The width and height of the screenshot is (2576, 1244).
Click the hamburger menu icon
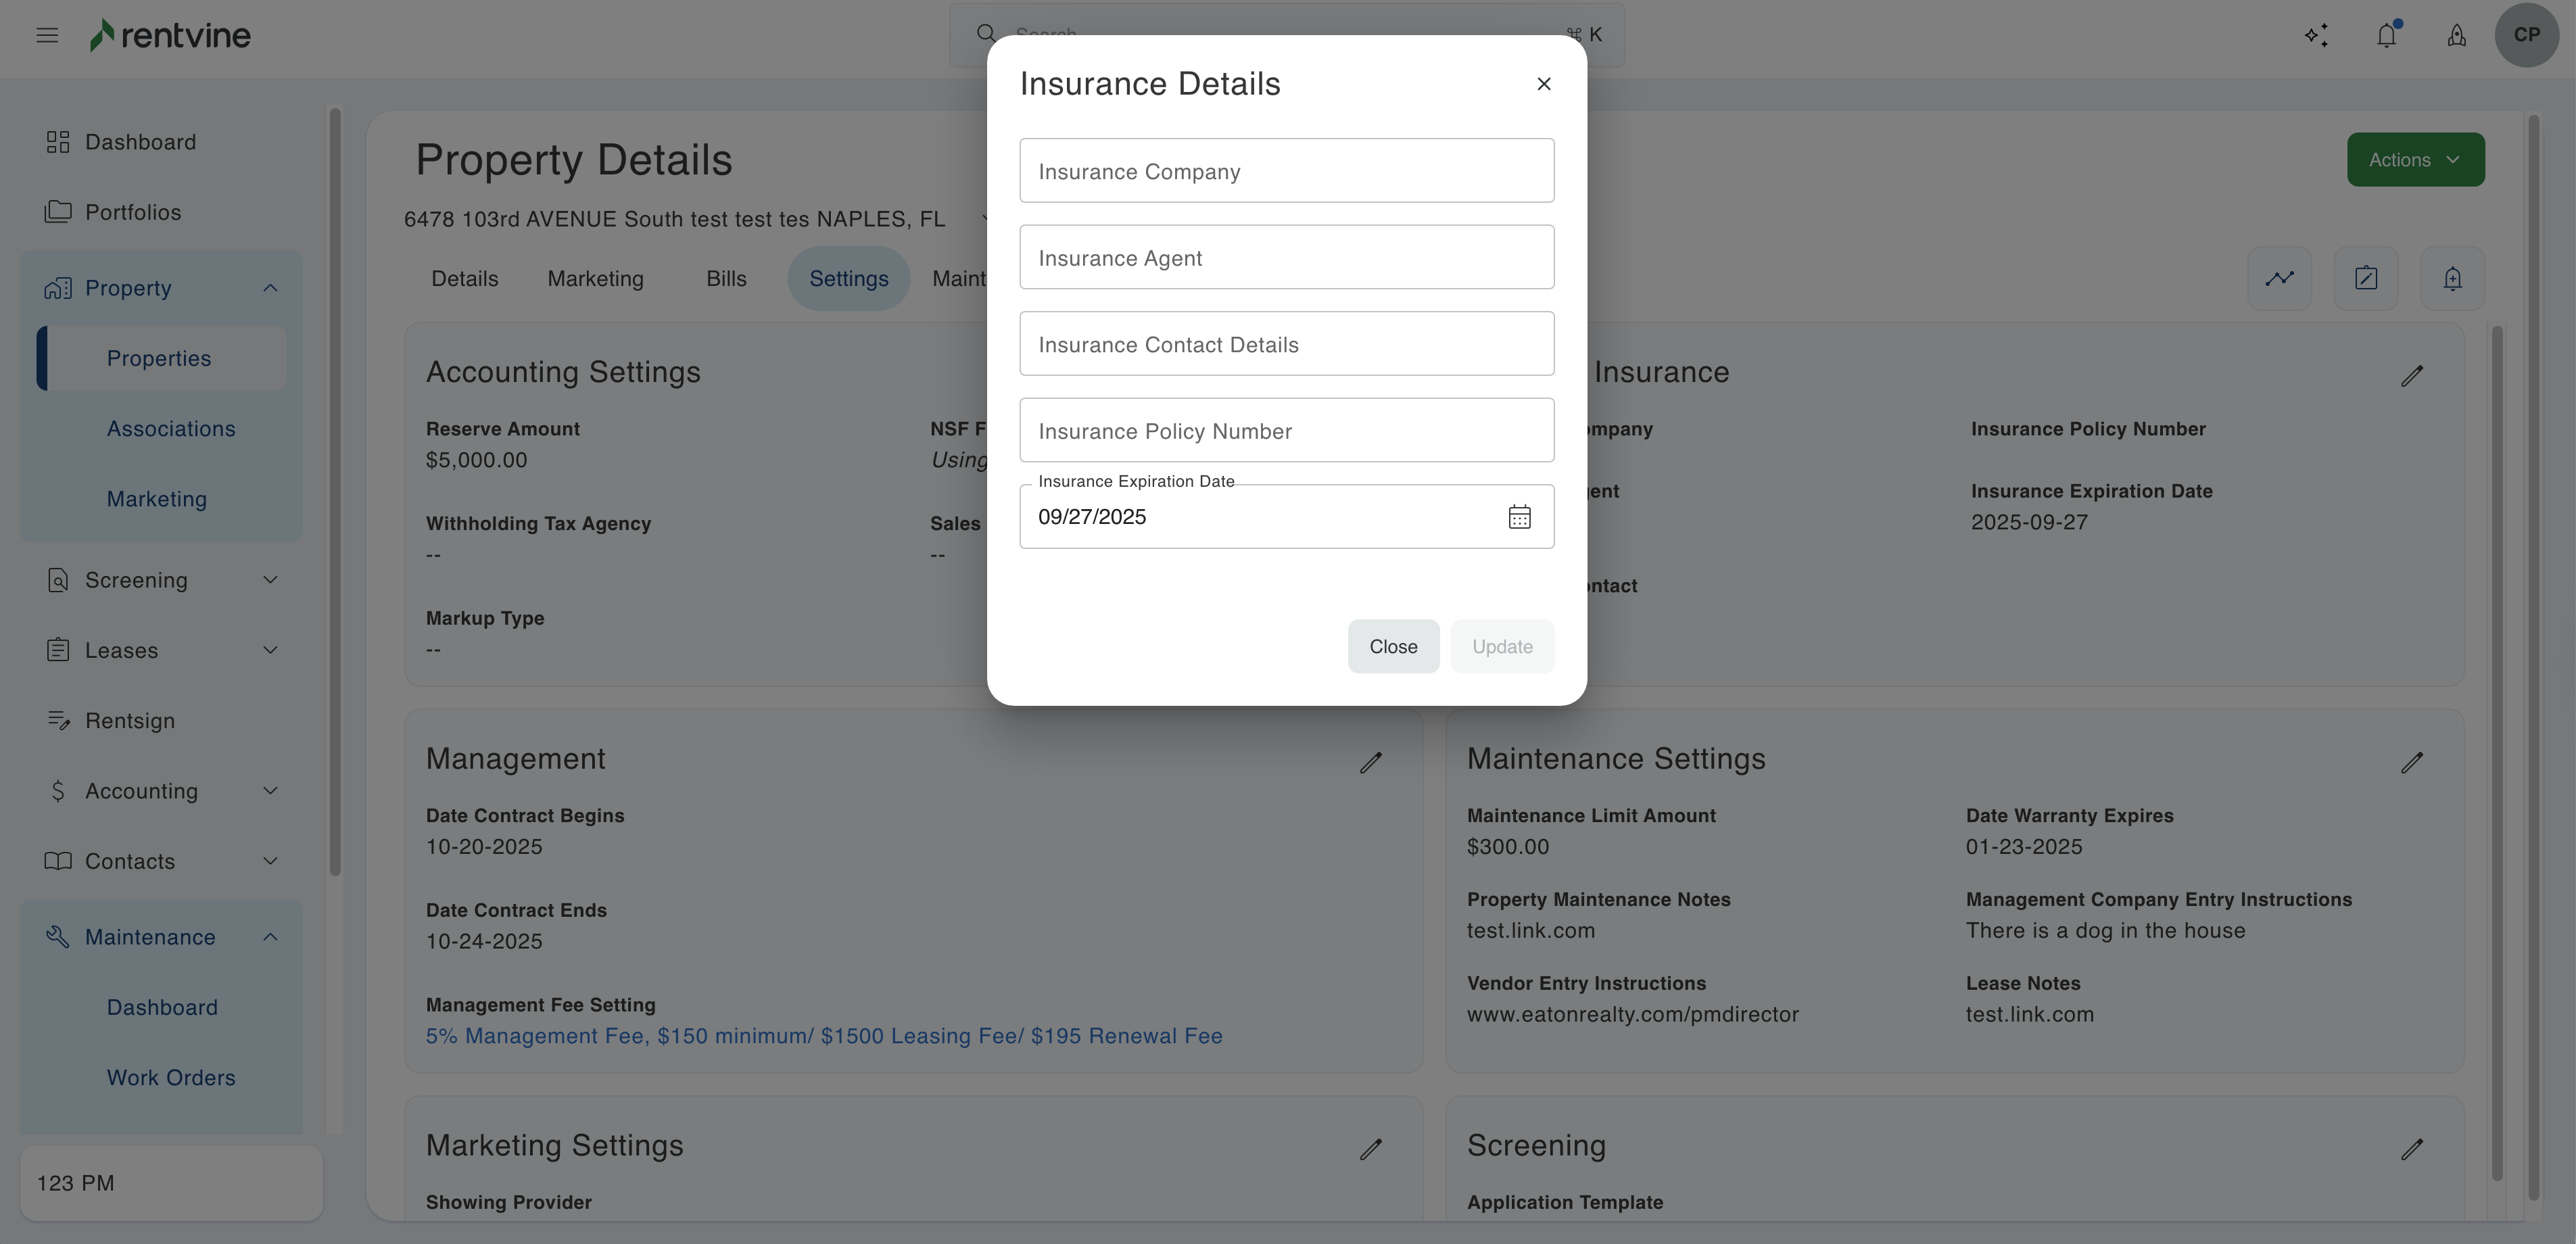pyautogui.click(x=47, y=36)
